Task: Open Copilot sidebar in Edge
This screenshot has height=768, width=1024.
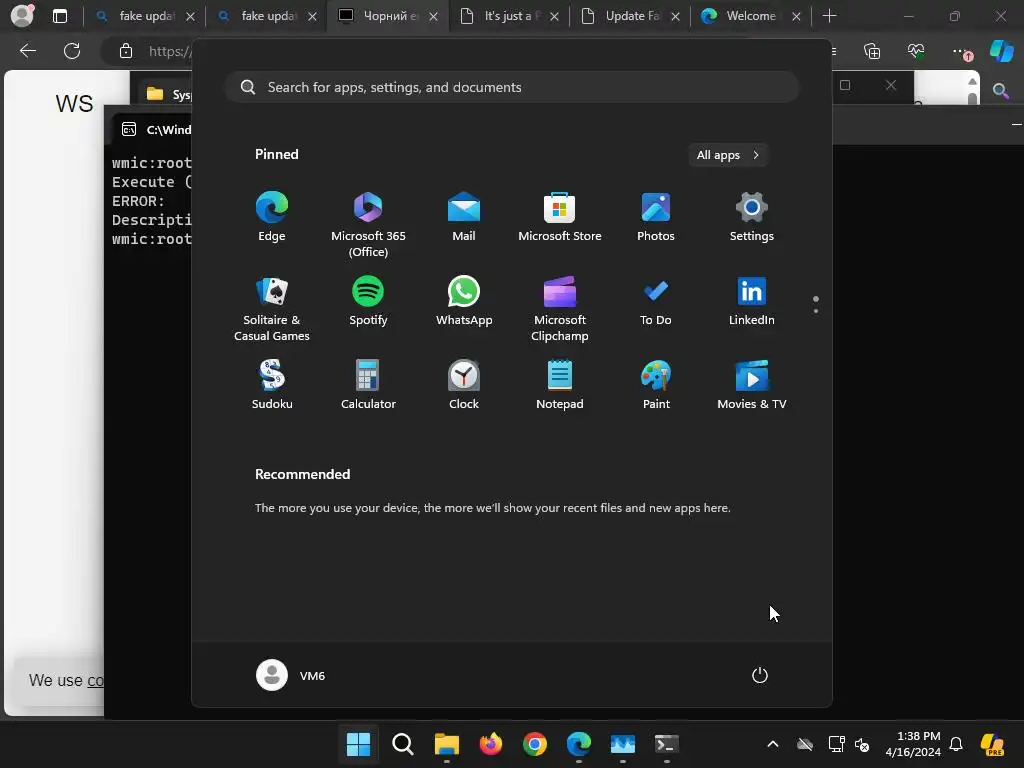Action: [1002, 51]
